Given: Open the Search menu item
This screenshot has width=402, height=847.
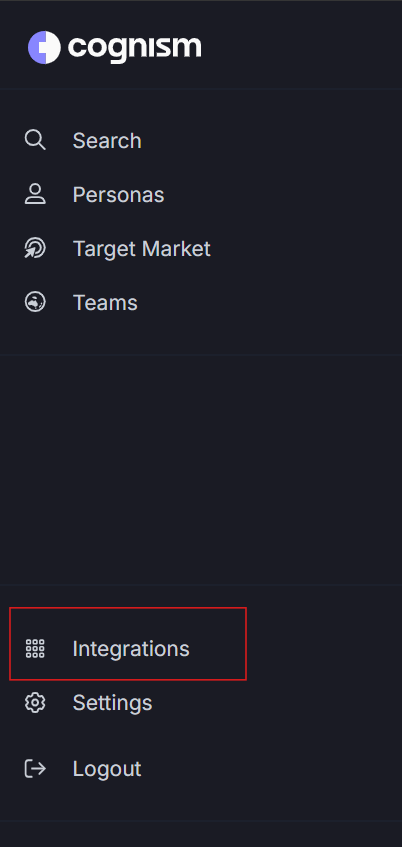Looking at the screenshot, I should [x=107, y=140].
